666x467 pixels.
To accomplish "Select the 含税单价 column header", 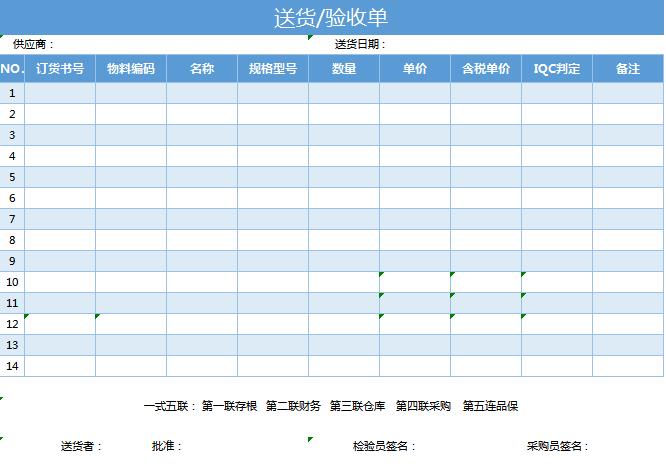I will (486, 69).
